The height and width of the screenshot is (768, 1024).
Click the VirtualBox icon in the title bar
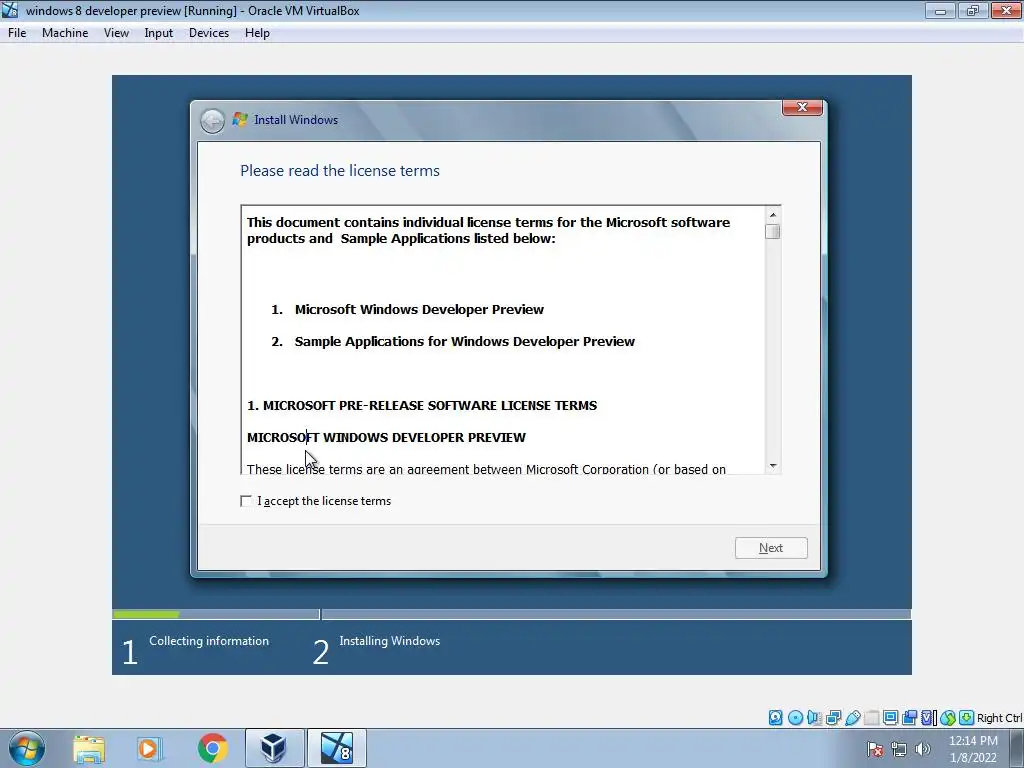[10, 10]
